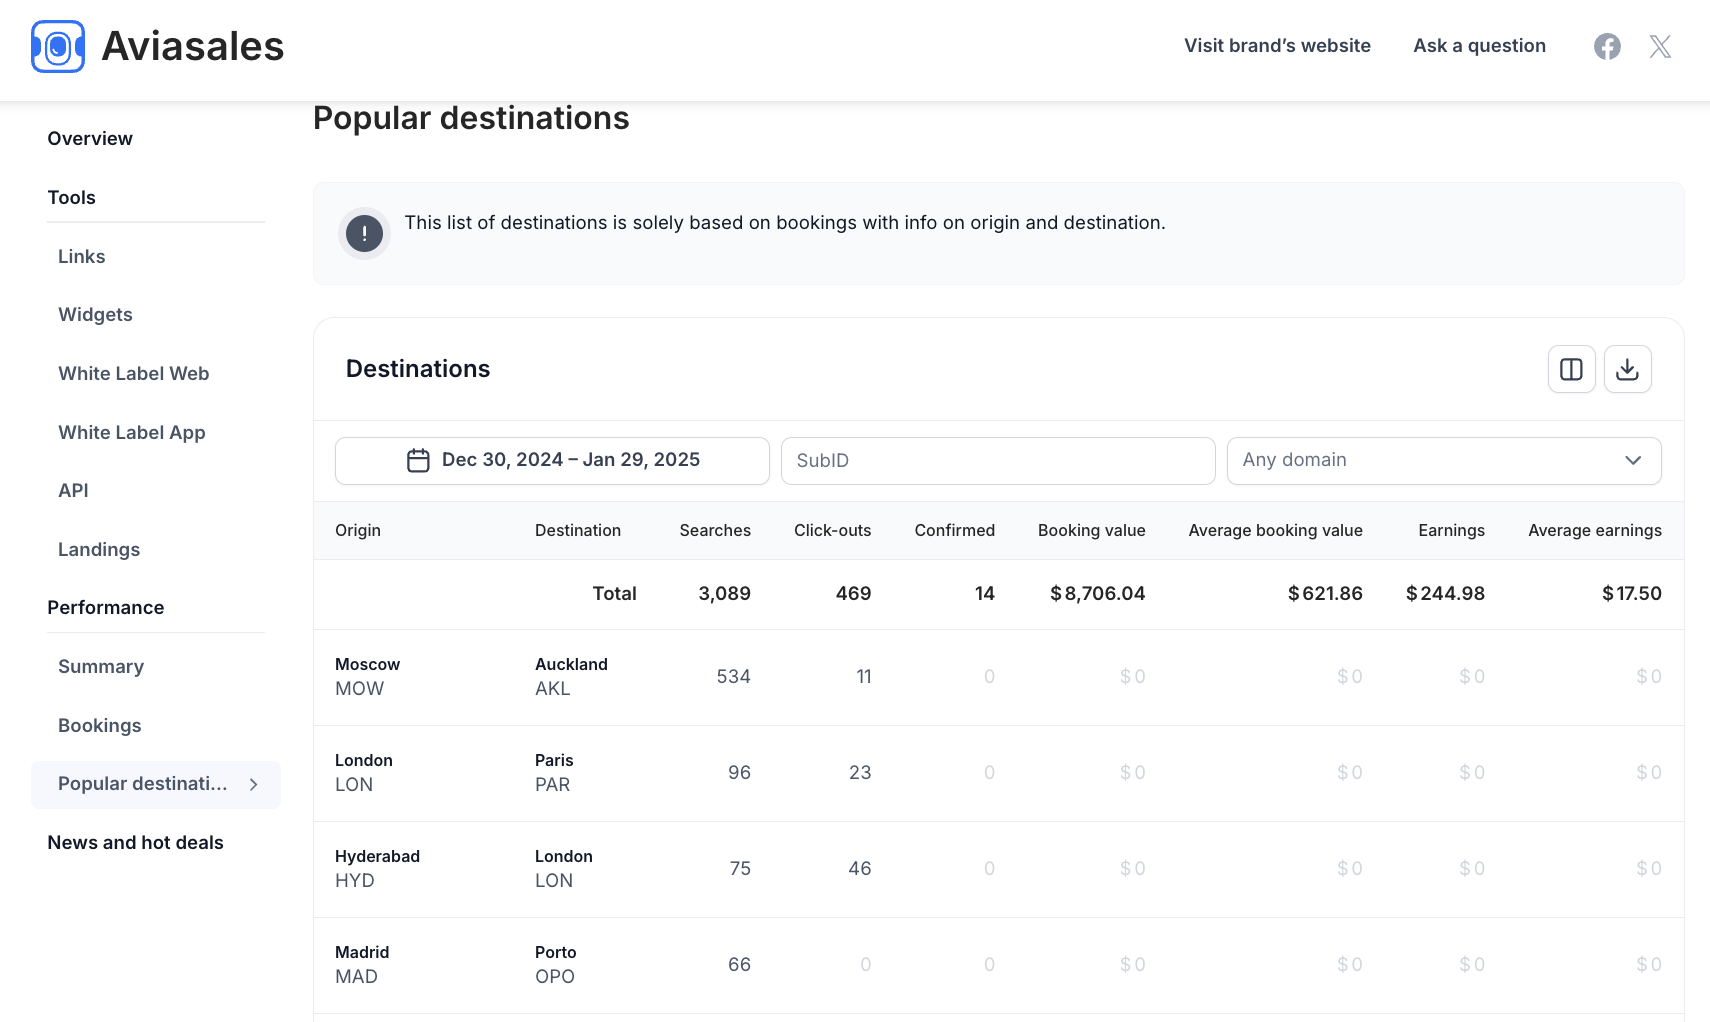Click the Aviasales logo icon
This screenshot has height=1022, width=1710.
pos(58,46)
